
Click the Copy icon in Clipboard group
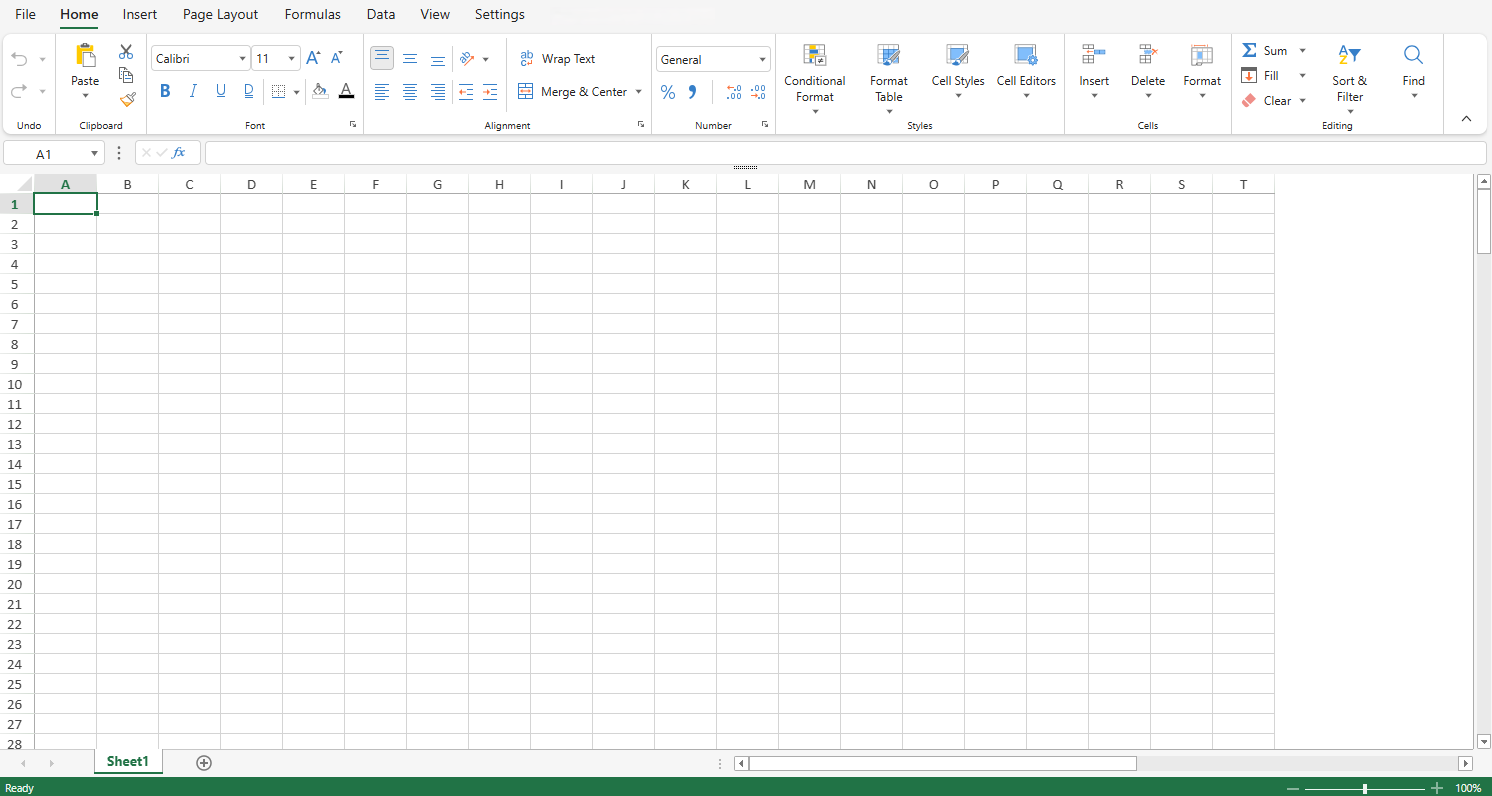126,75
